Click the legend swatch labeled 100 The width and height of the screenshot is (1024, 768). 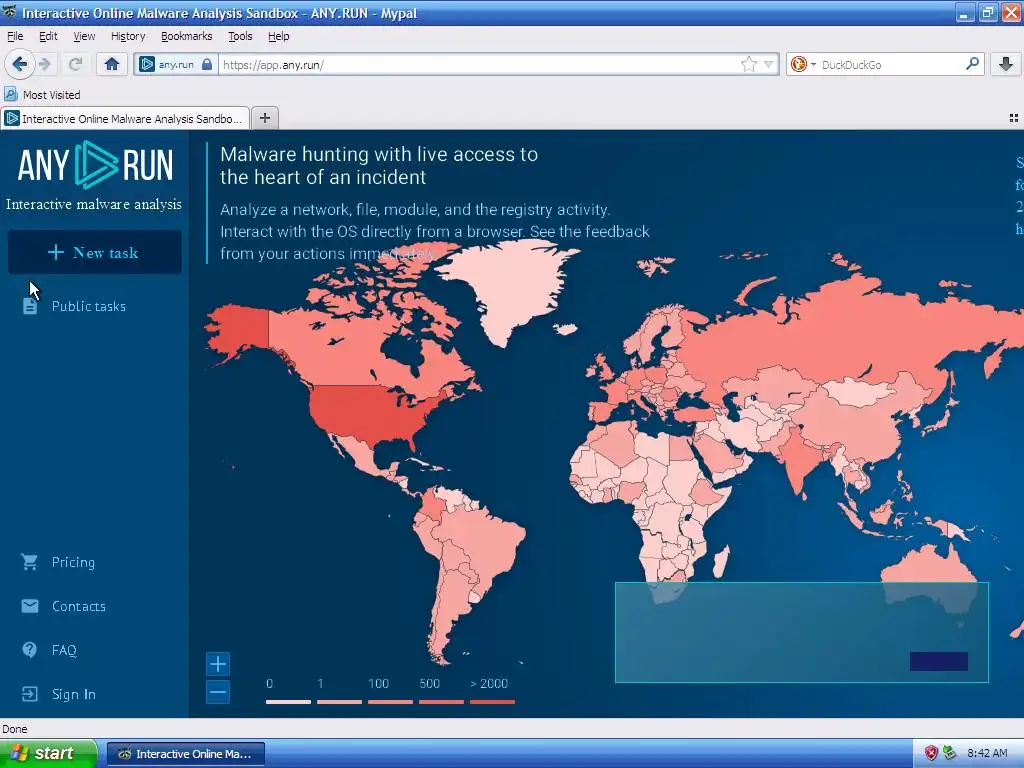pyautogui.click(x=391, y=702)
